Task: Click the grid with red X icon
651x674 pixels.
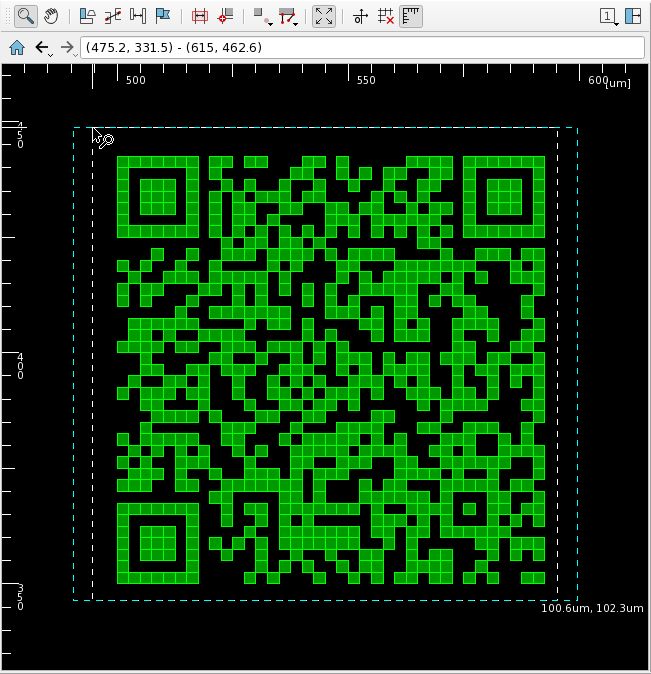Action: pos(386,17)
